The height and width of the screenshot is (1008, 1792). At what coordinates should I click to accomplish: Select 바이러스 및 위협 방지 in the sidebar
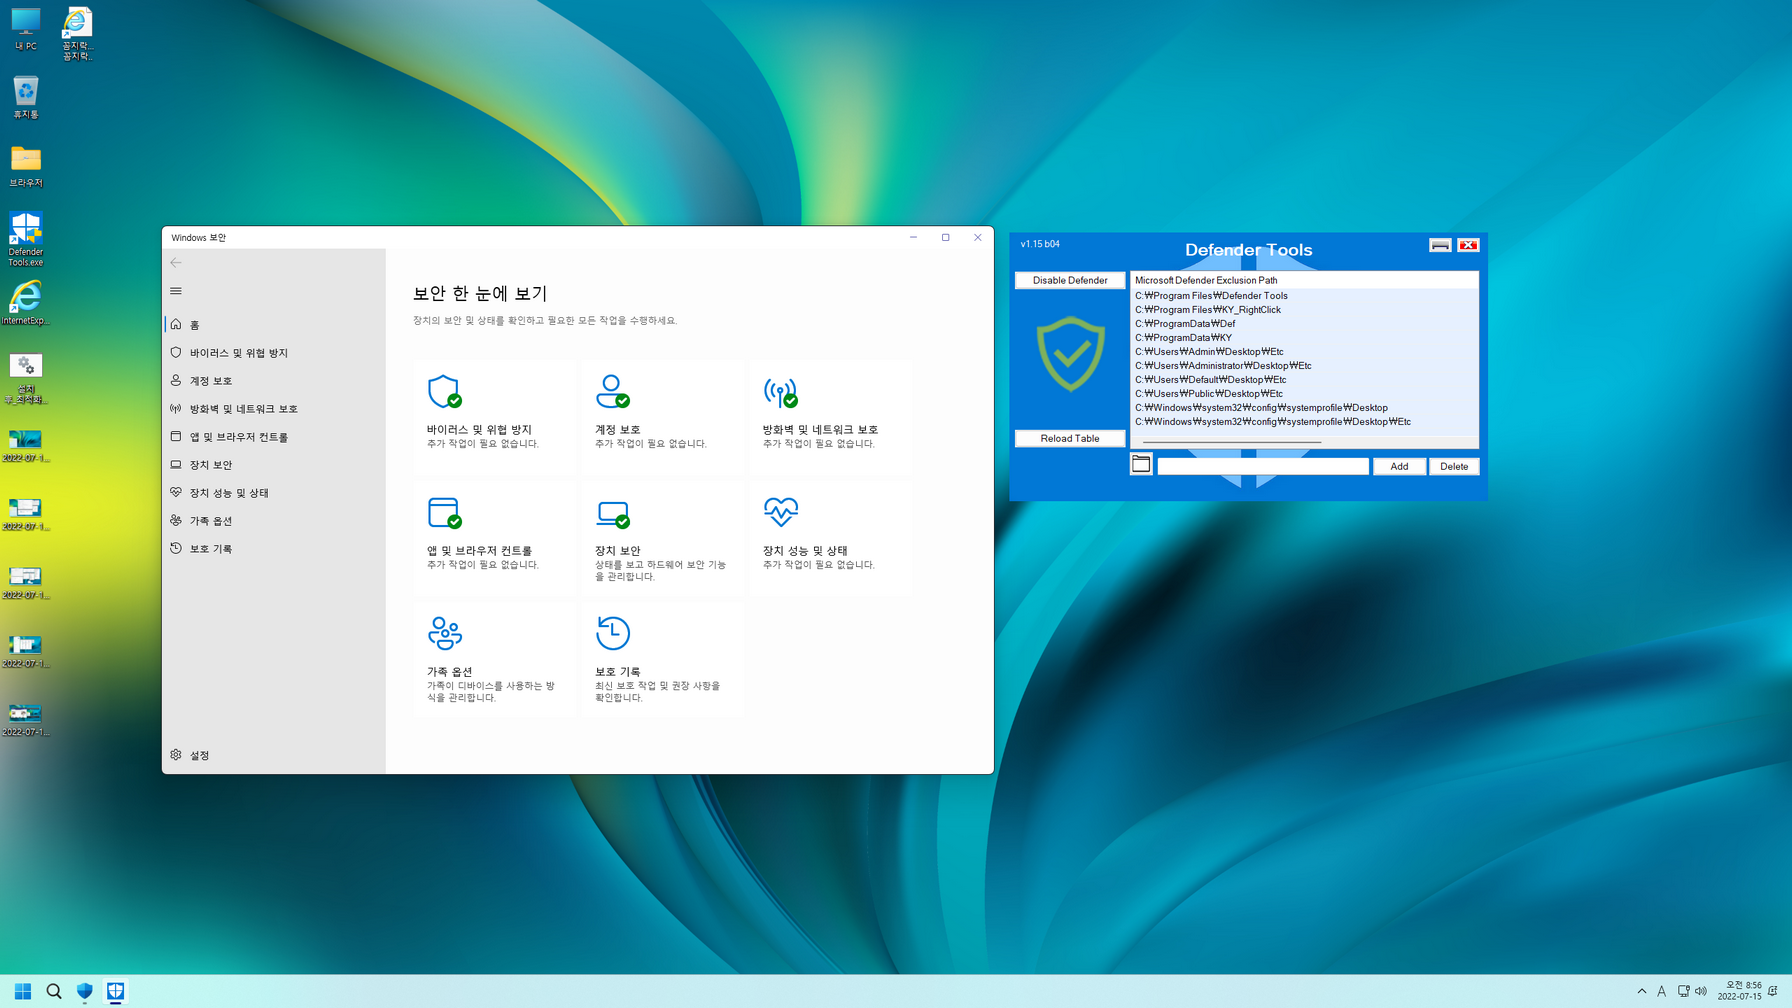[274, 353]
